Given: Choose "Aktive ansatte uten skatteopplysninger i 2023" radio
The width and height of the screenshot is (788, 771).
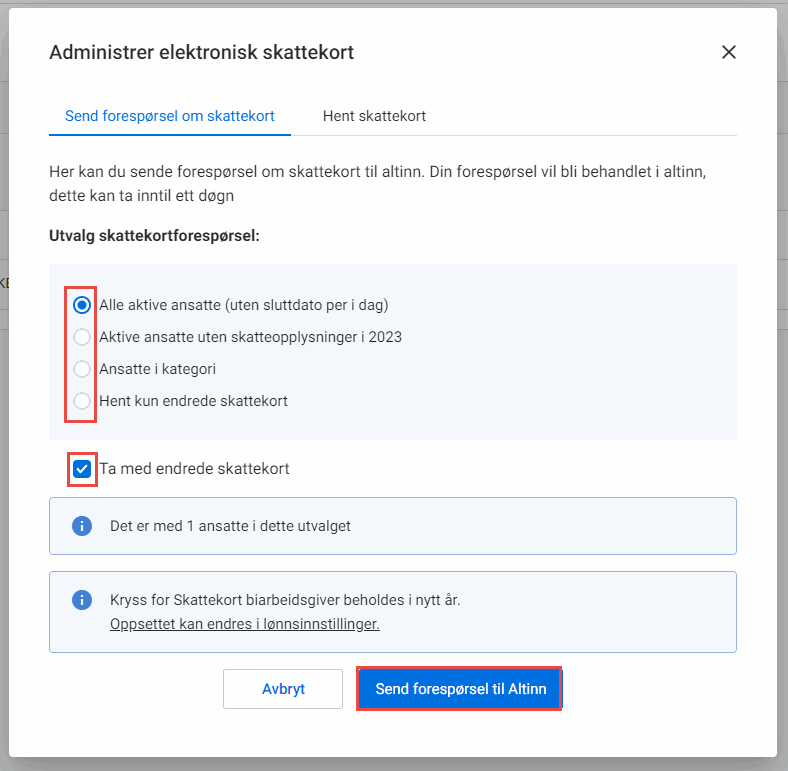Looking at the screenshot, I should click(82, 337).
